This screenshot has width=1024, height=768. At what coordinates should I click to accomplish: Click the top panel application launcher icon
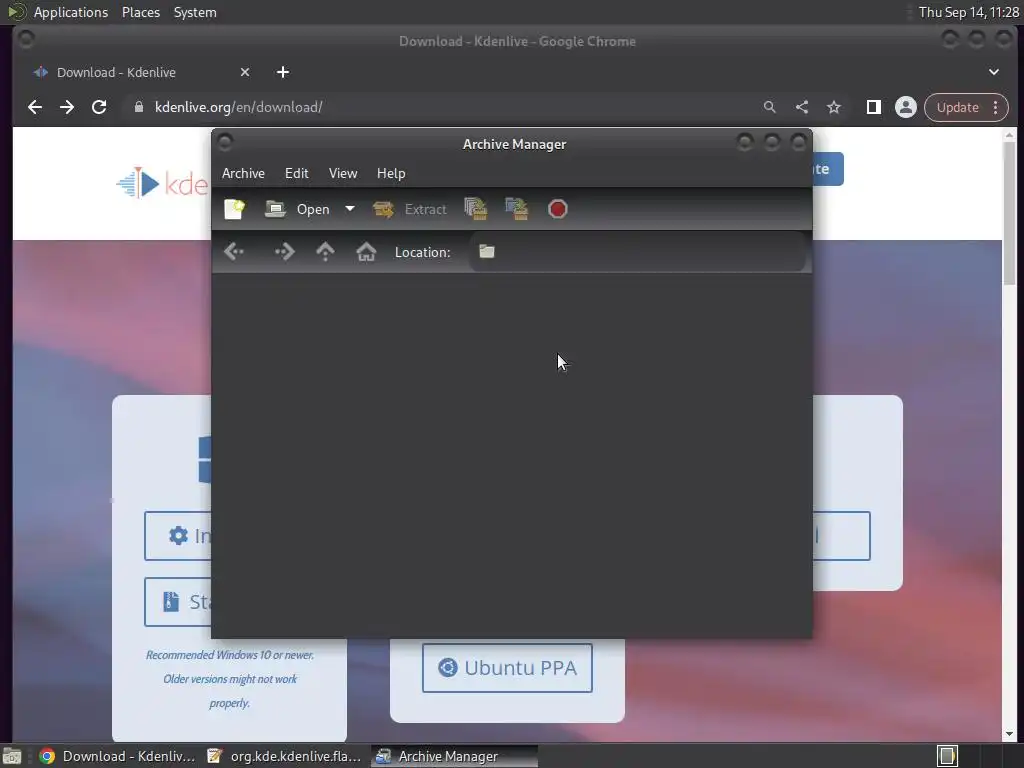click(x=16, y=12)
